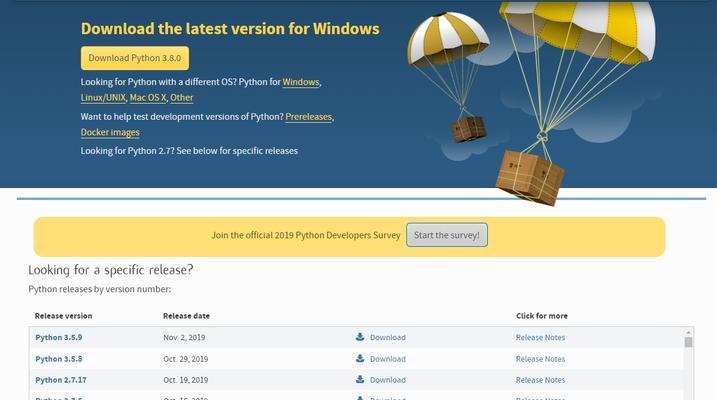Image resolution: width=717 pixels, height=400 pixels.
Task: Click the Looking for a specific release? heading
Action: point(111,270)
